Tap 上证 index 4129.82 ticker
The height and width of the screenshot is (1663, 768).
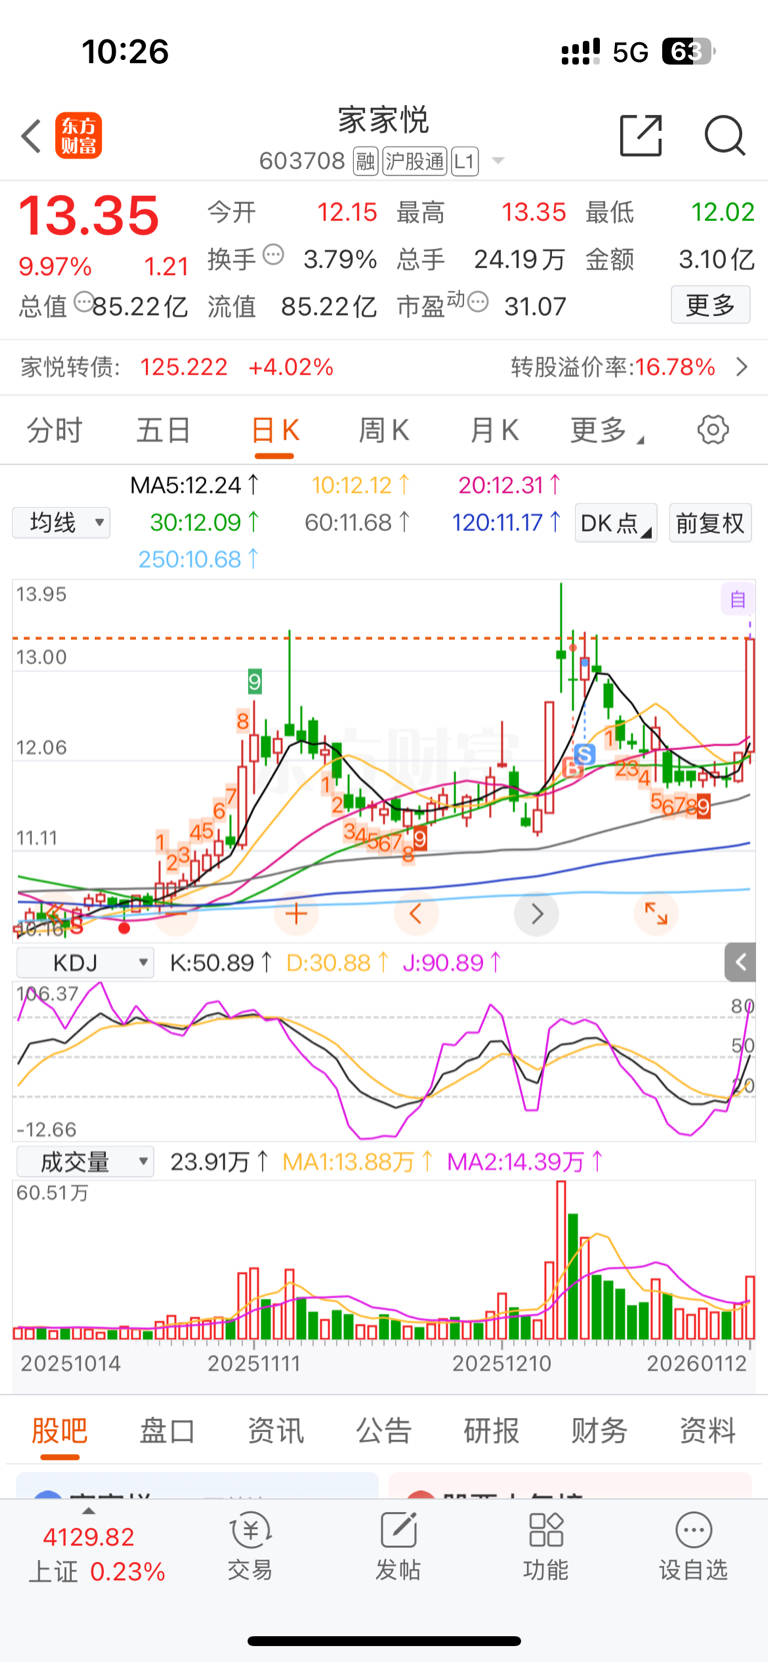97,1553
